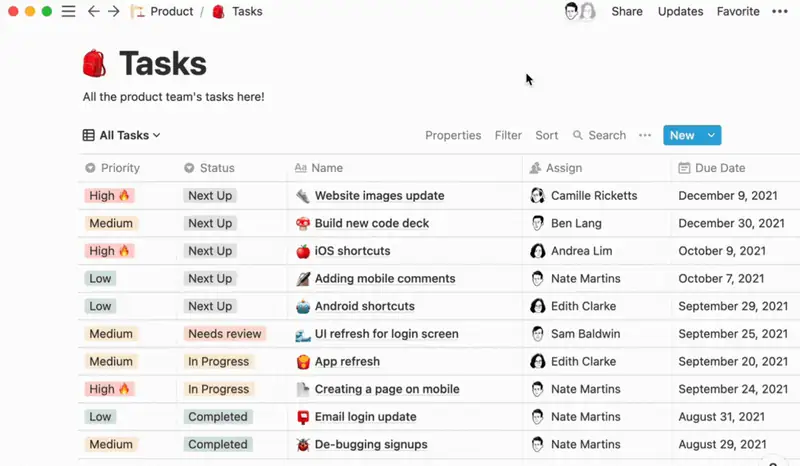This screenshot has height=466, width=800.
Task: Click the red backpack page icon
Action: 94,63
